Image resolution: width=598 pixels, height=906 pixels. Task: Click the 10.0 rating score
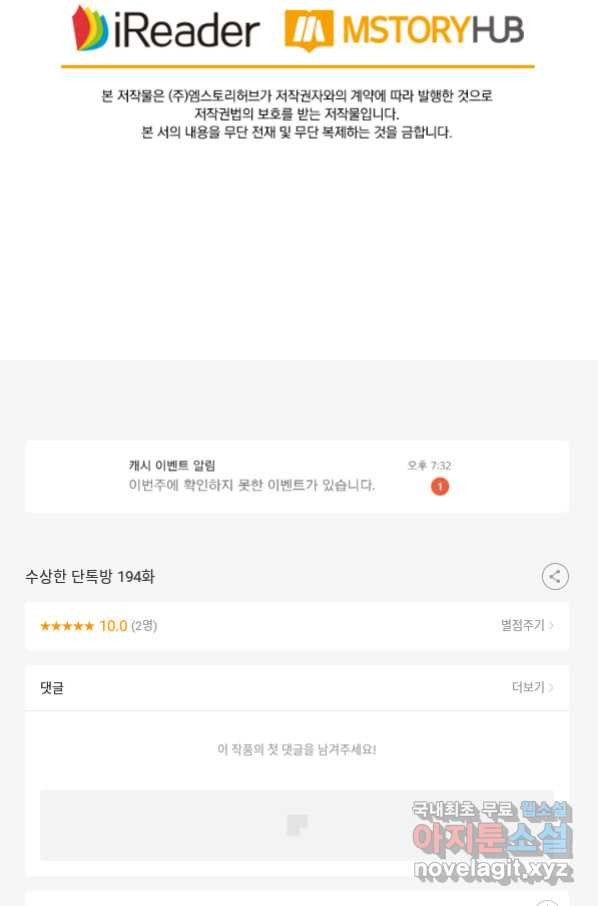(x=113, y=626)
